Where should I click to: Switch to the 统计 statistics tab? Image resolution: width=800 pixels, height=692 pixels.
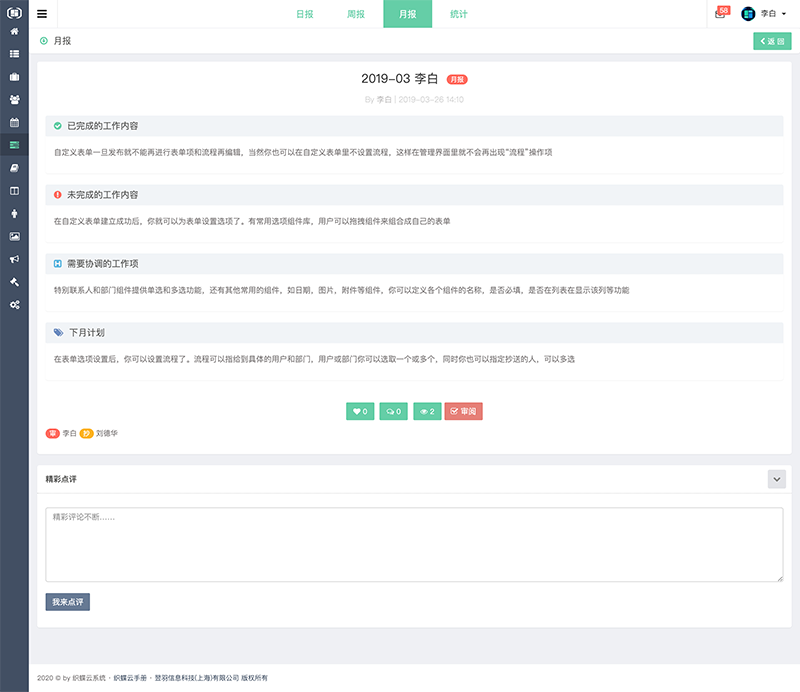458,14
